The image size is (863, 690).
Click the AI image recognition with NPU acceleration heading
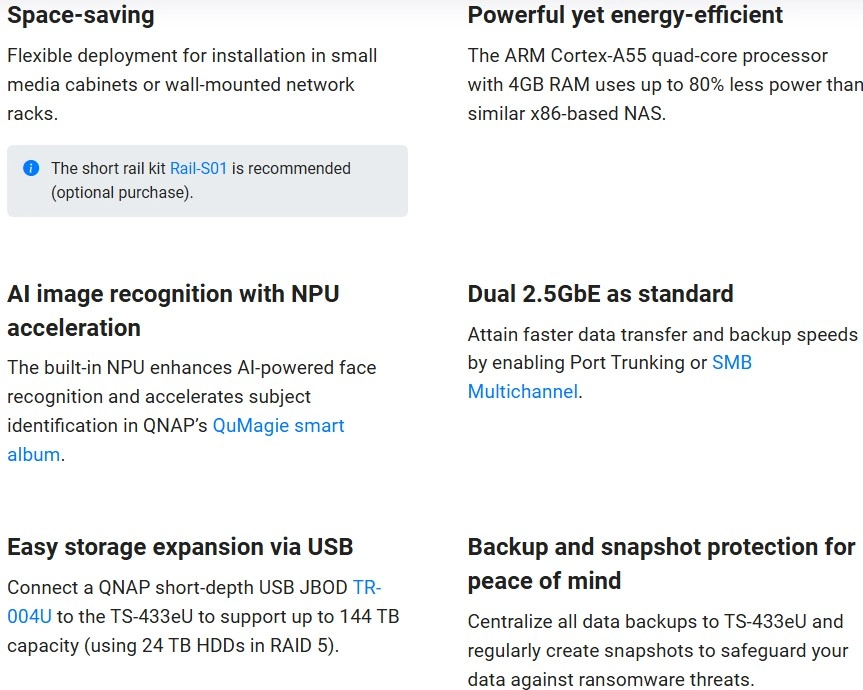coord(173,311)
